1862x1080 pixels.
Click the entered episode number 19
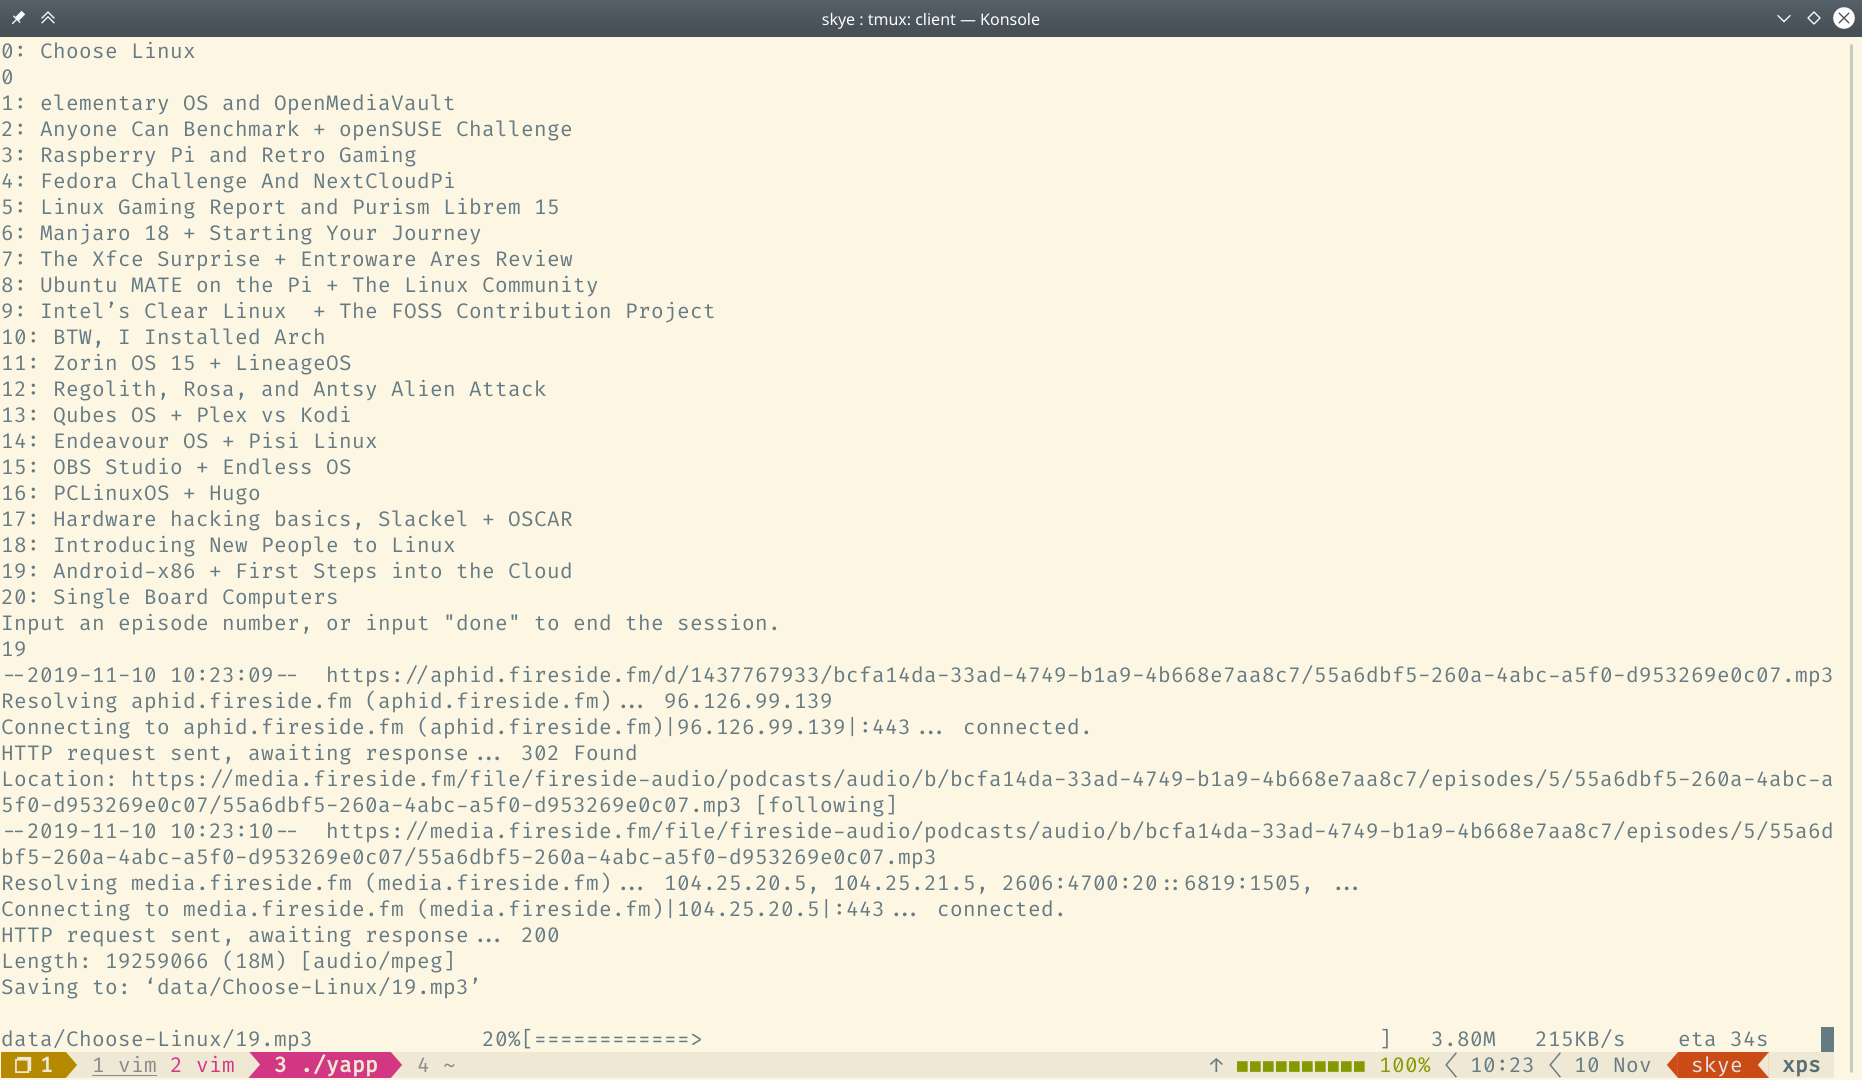tap(14, 649)
